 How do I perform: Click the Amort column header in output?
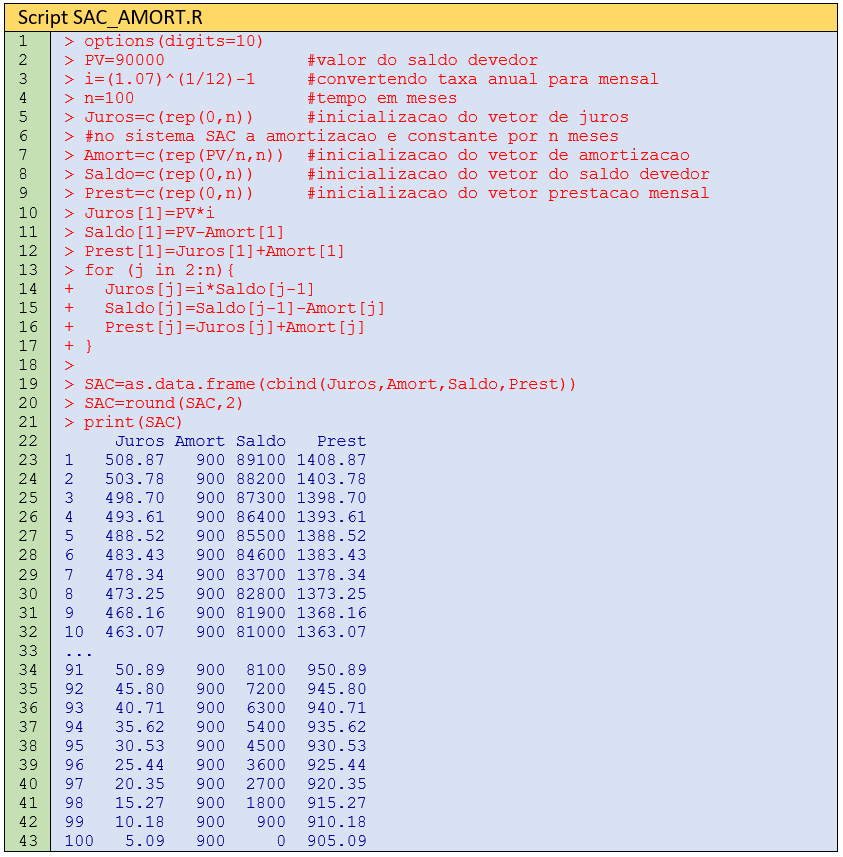(200, 441)
